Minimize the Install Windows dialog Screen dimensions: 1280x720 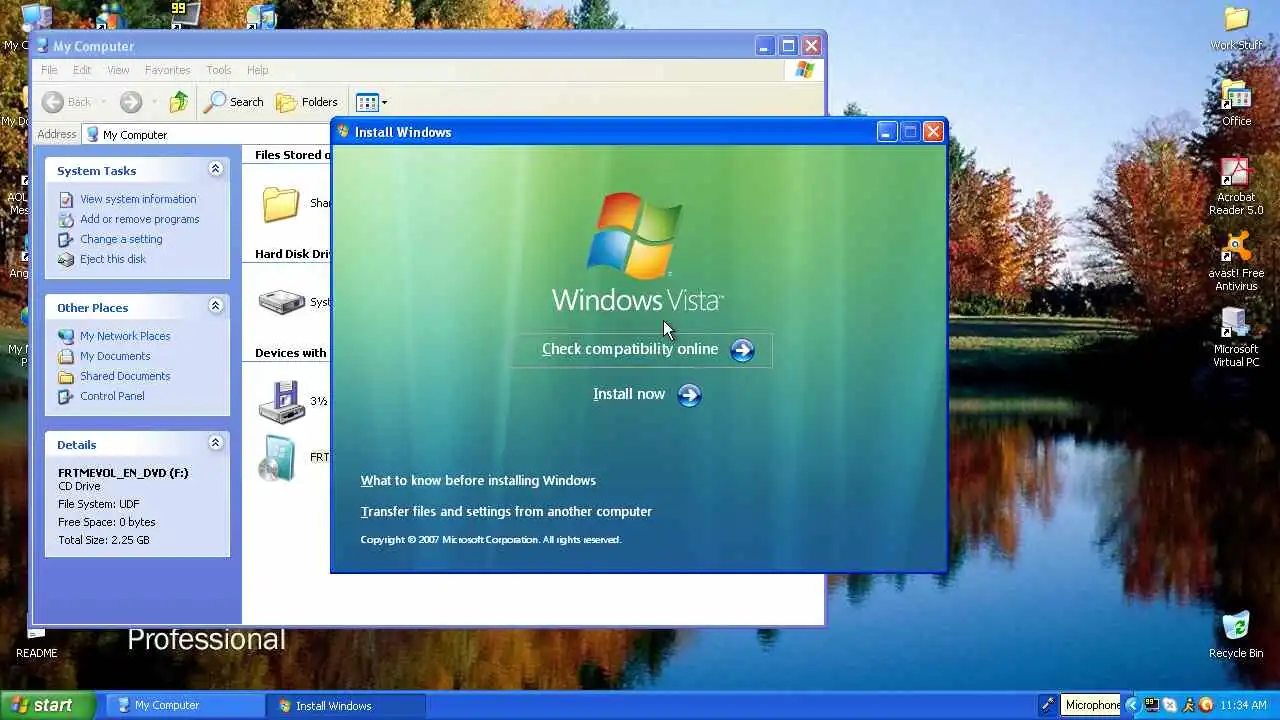click(887, 132)
